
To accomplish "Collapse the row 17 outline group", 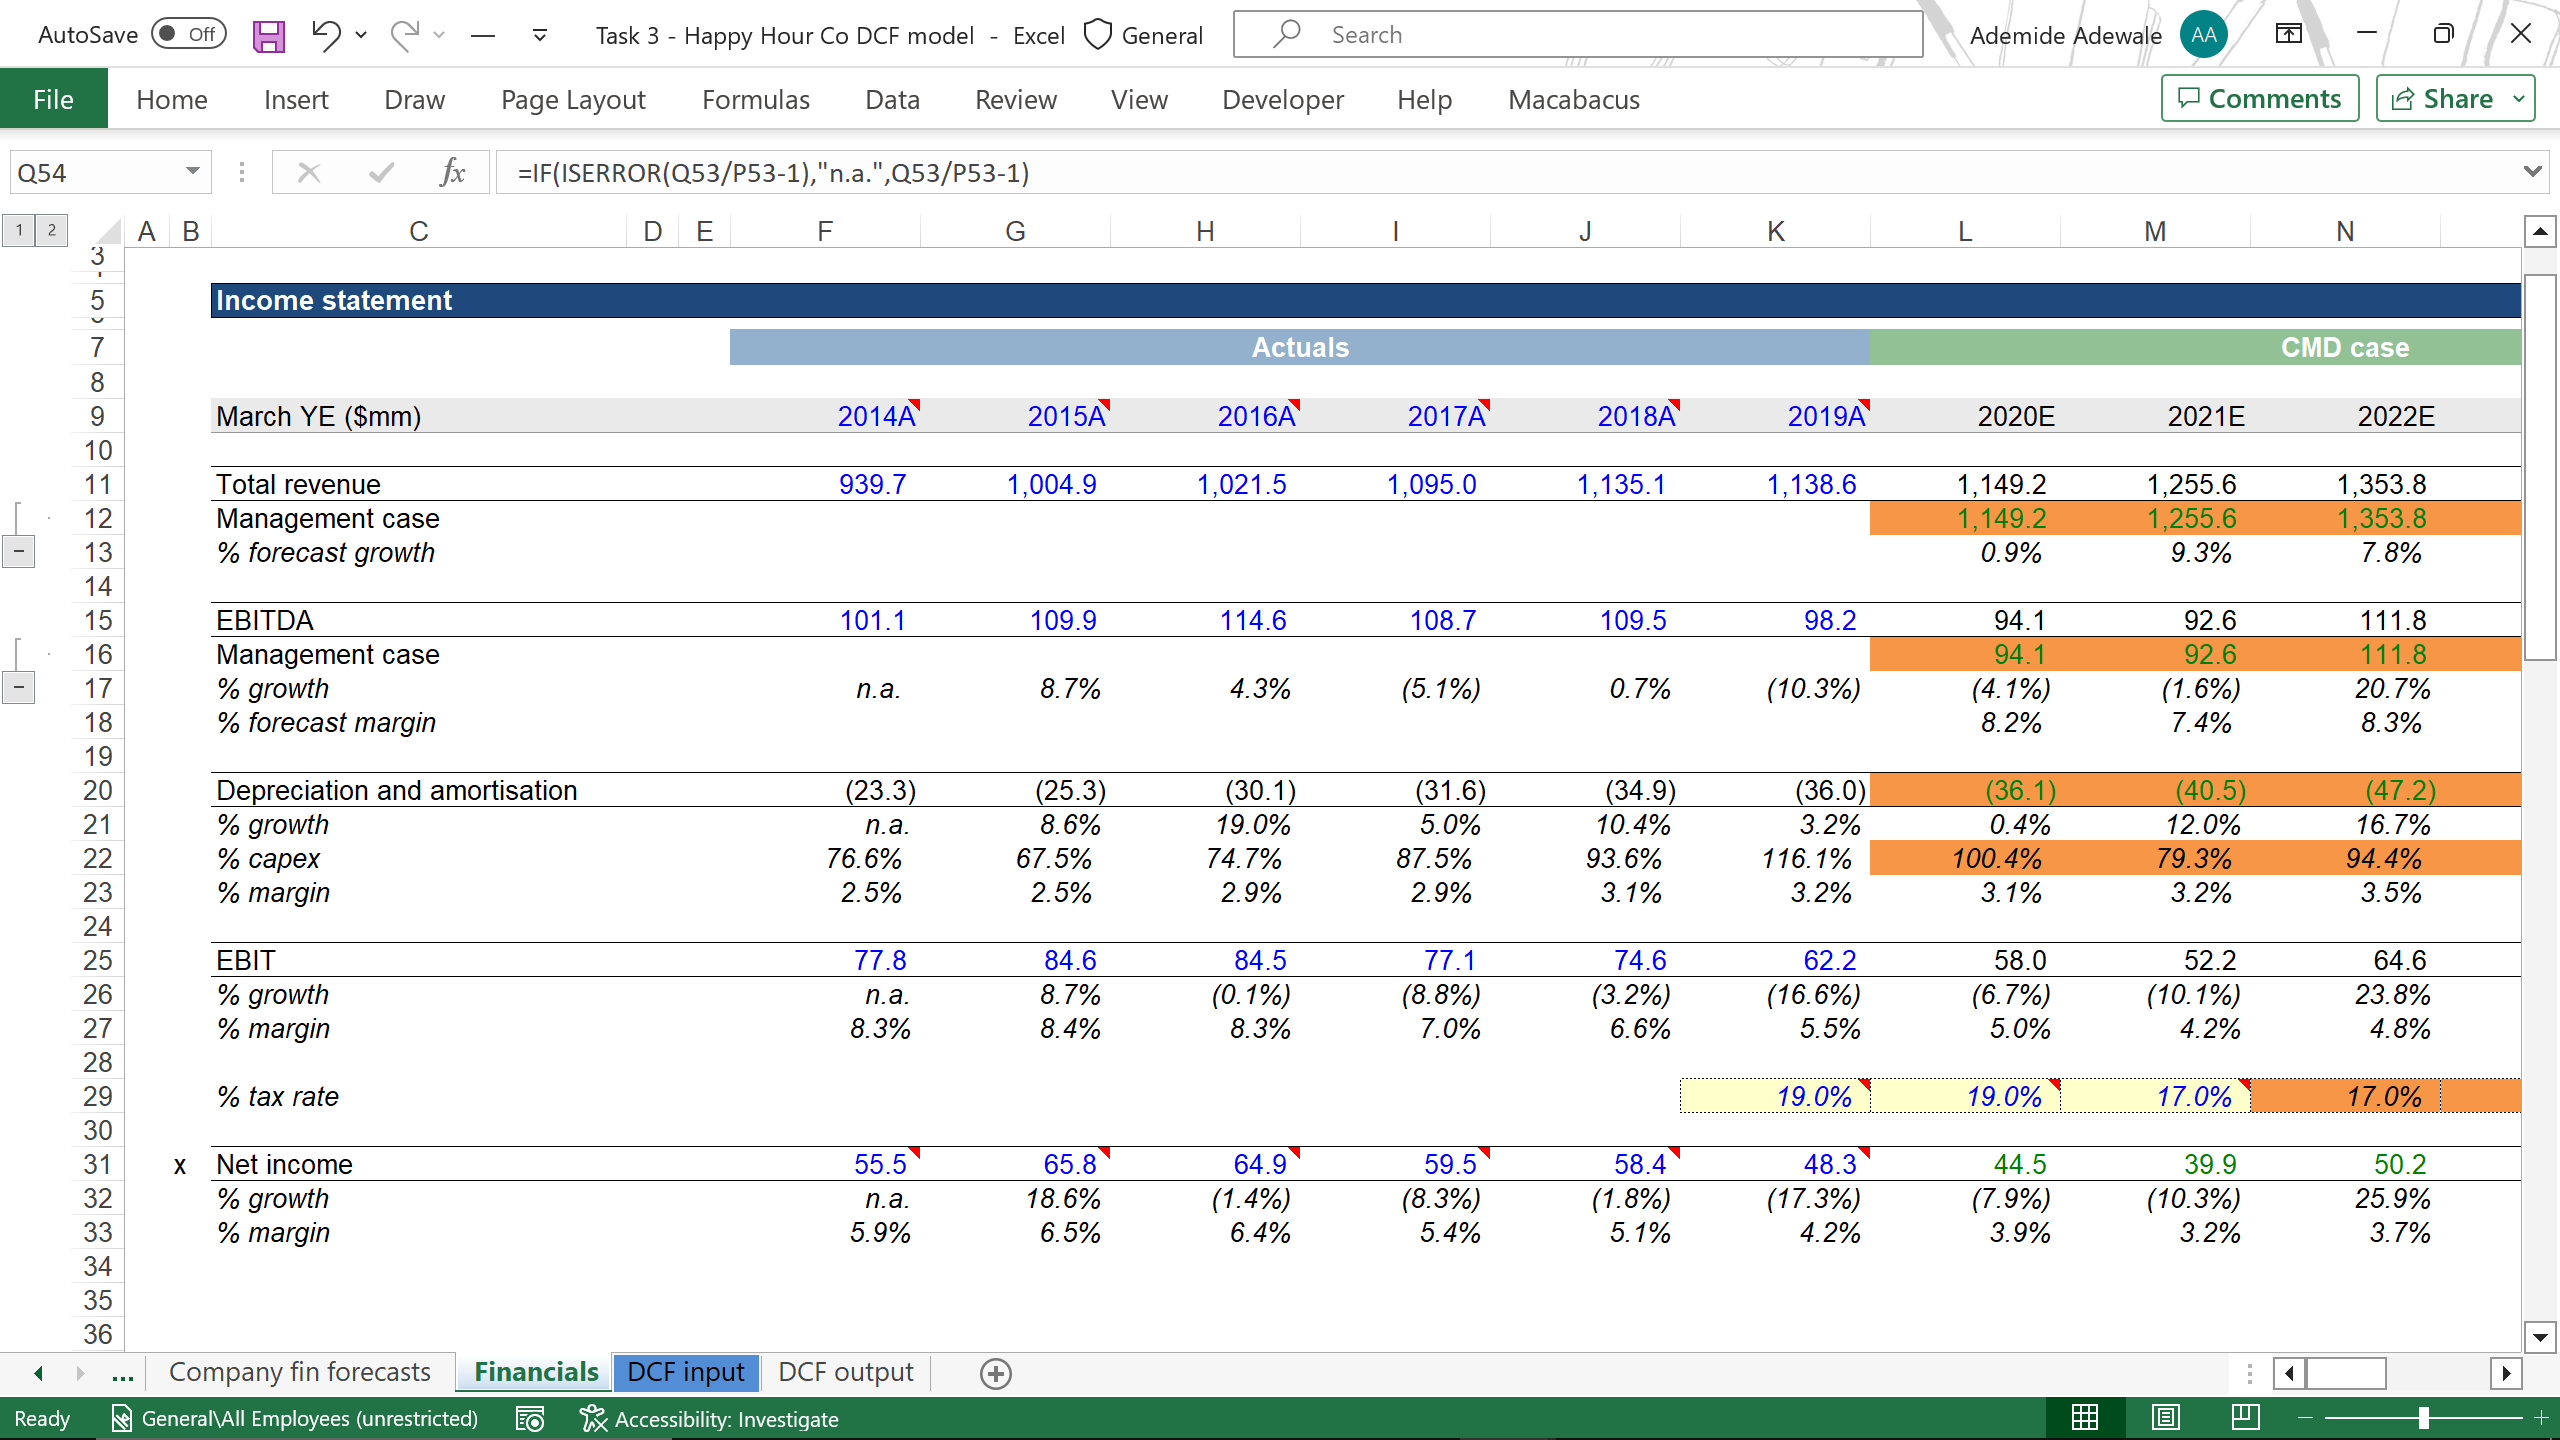I will click(x=19, y=688).
